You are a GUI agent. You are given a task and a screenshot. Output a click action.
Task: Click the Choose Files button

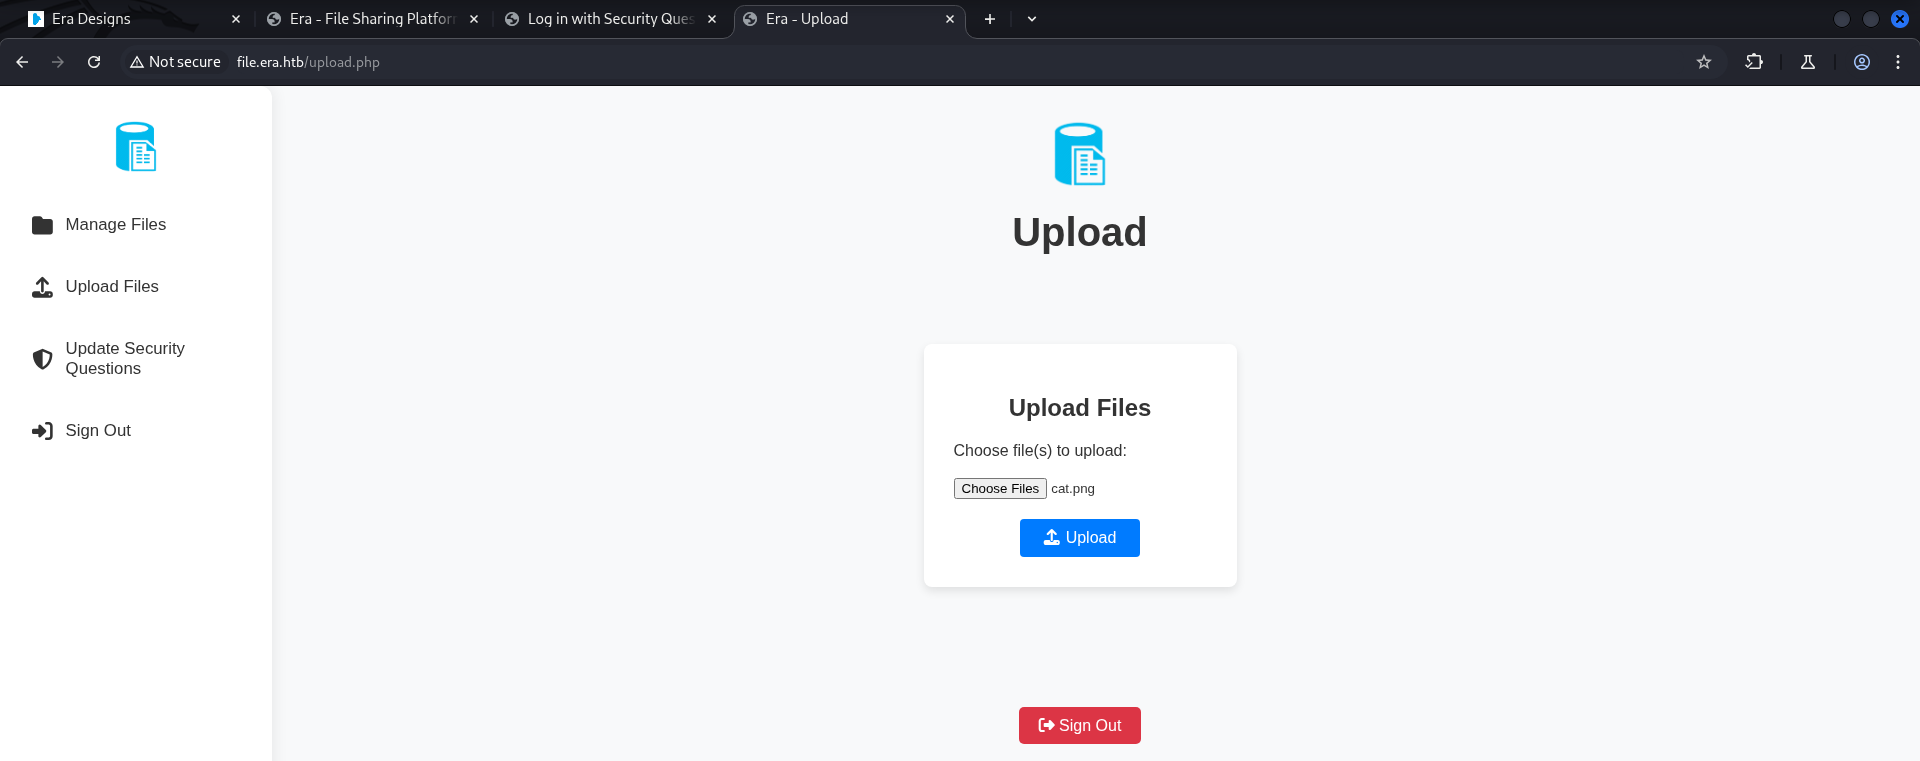pos(999,489)
